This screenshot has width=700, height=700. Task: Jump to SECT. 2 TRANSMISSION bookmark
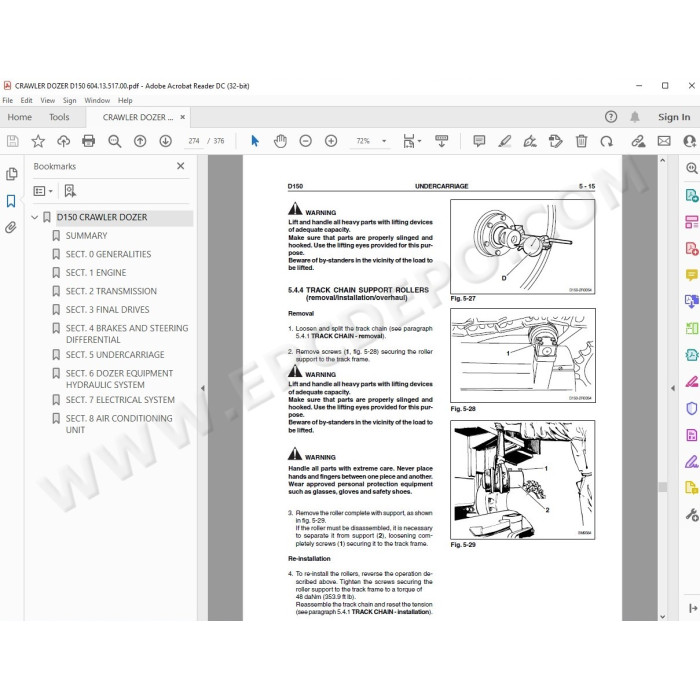(111, 292)
